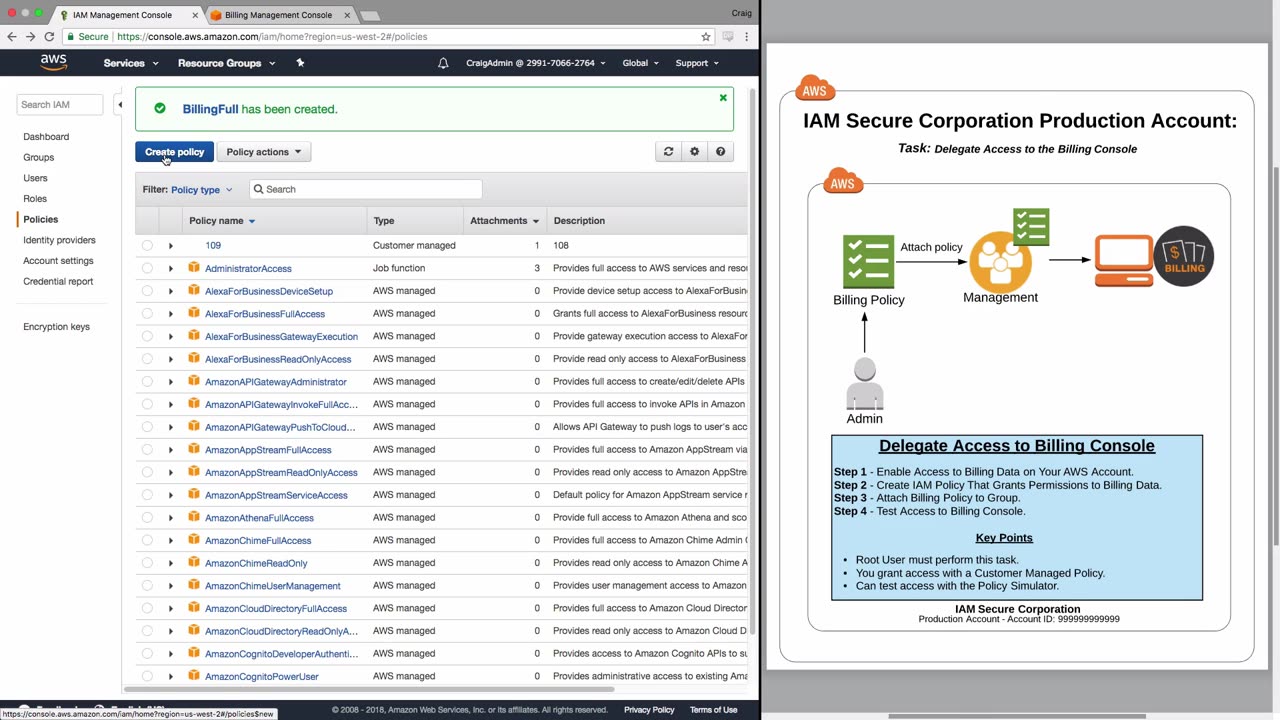
Task: Bookmark this page with the star icon
Action: (x=706, y=36)
